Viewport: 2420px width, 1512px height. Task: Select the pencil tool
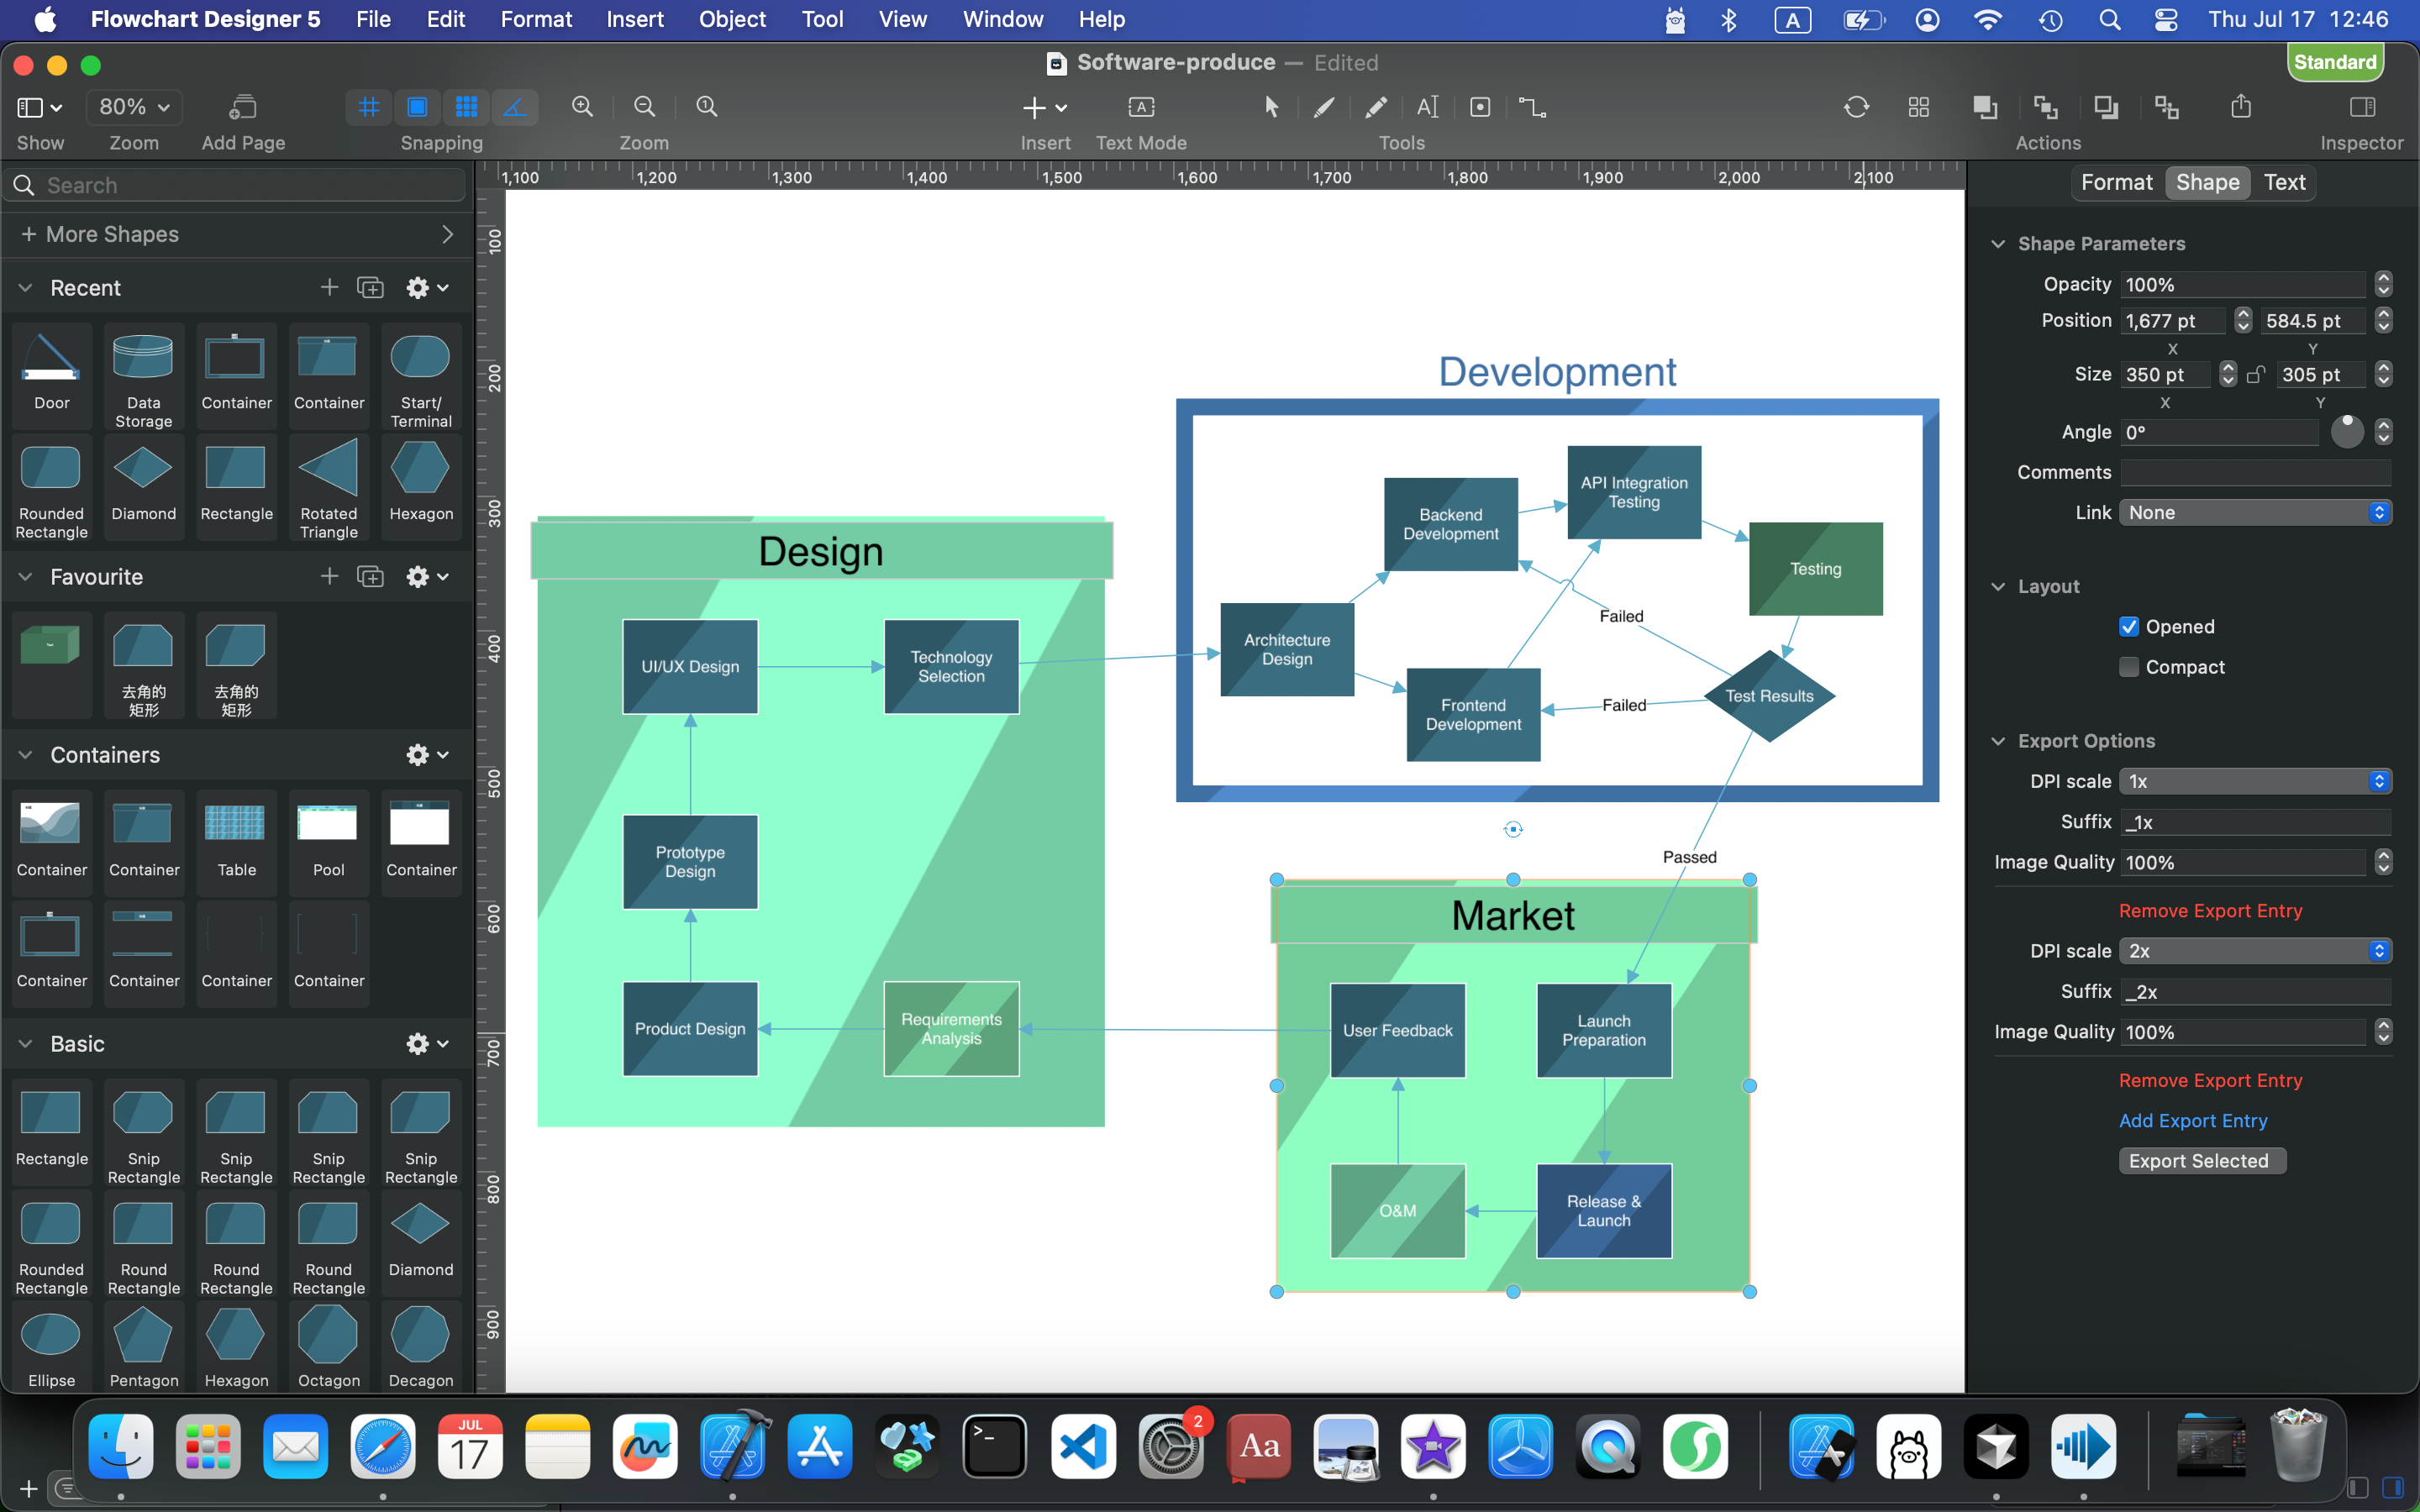tap(1376, 107)
